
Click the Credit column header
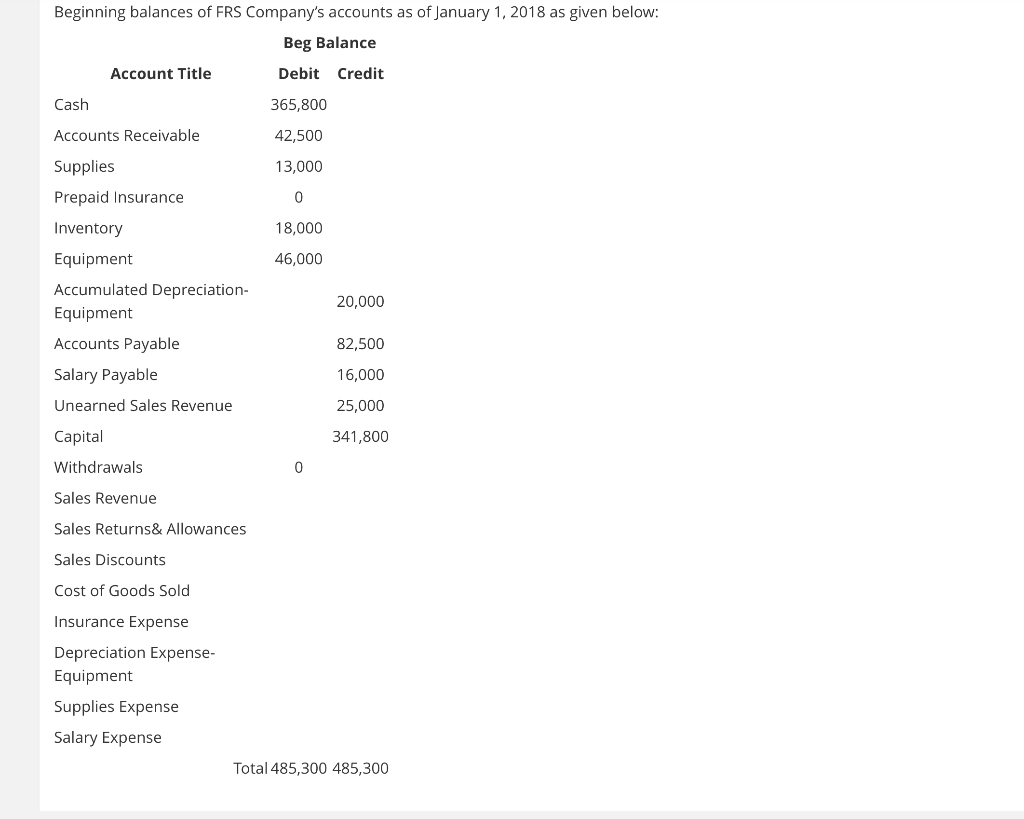click(360, 73)
